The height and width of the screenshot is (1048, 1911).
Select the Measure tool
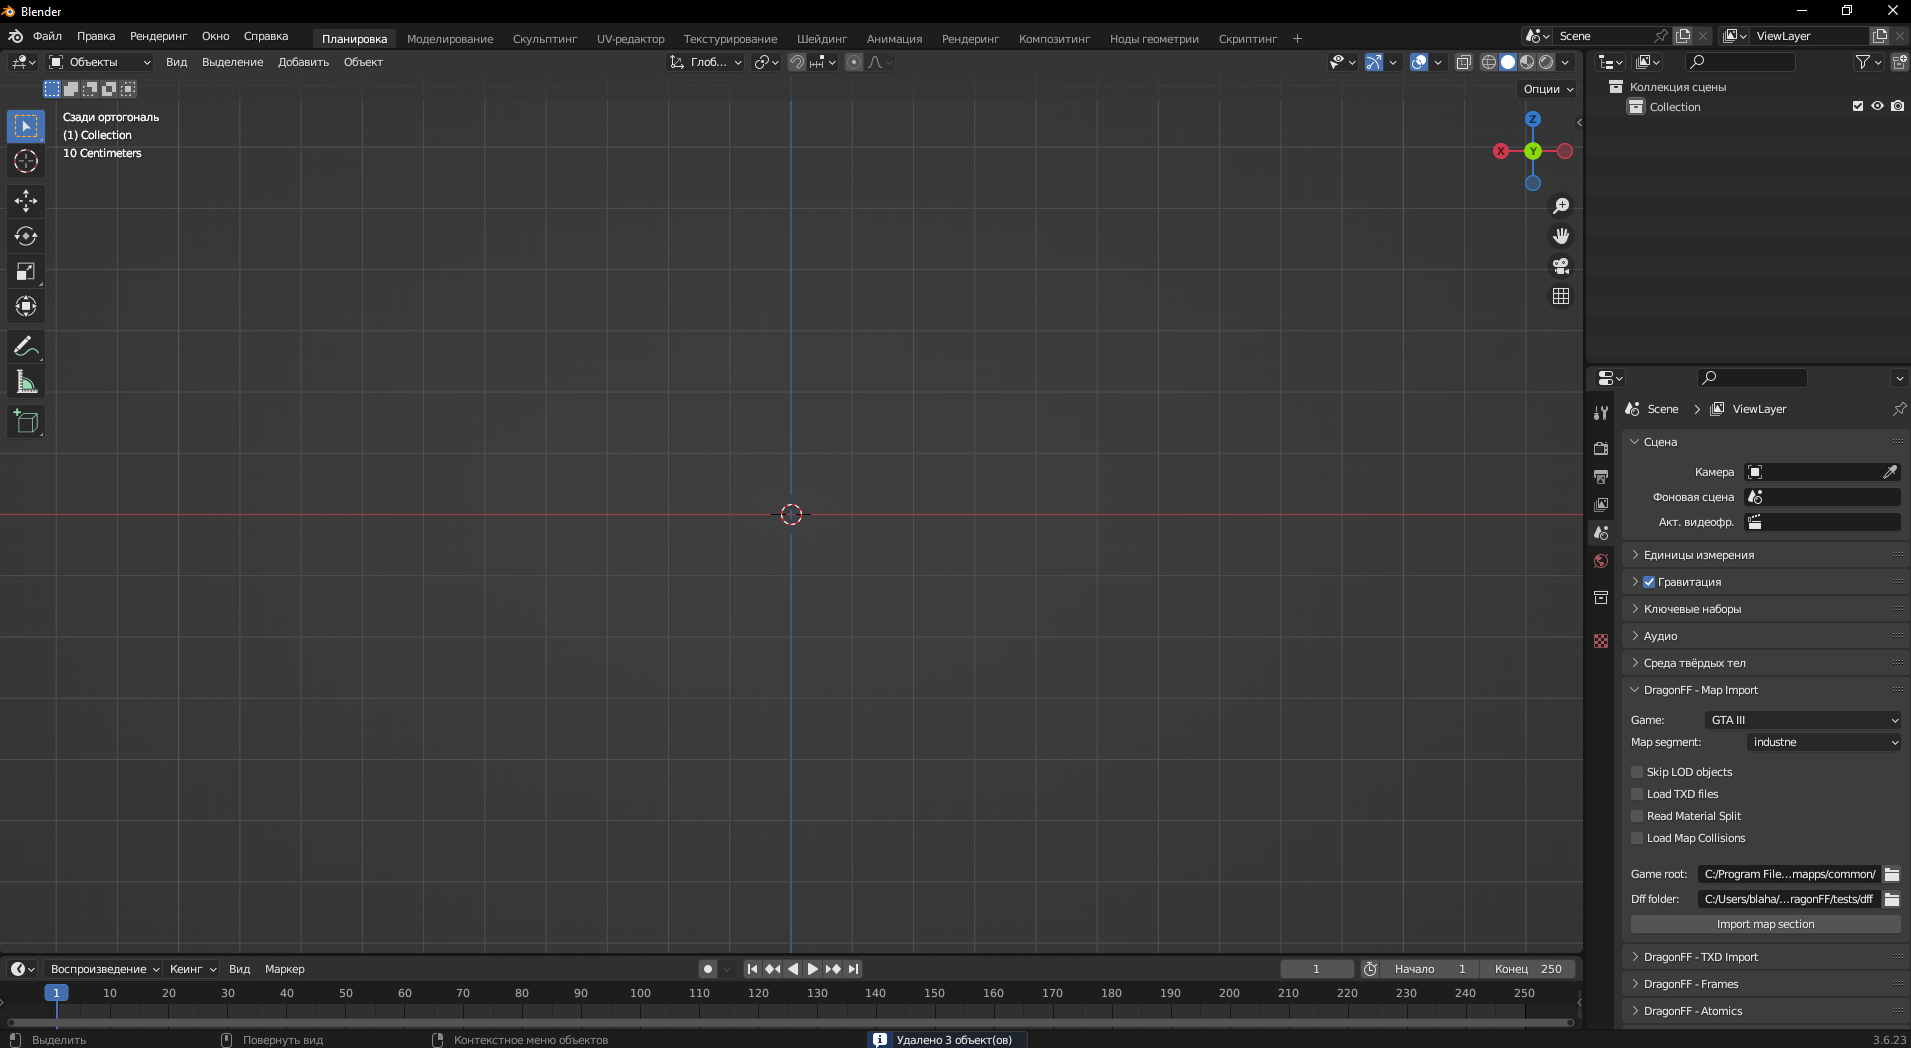[x=26, y=382]
